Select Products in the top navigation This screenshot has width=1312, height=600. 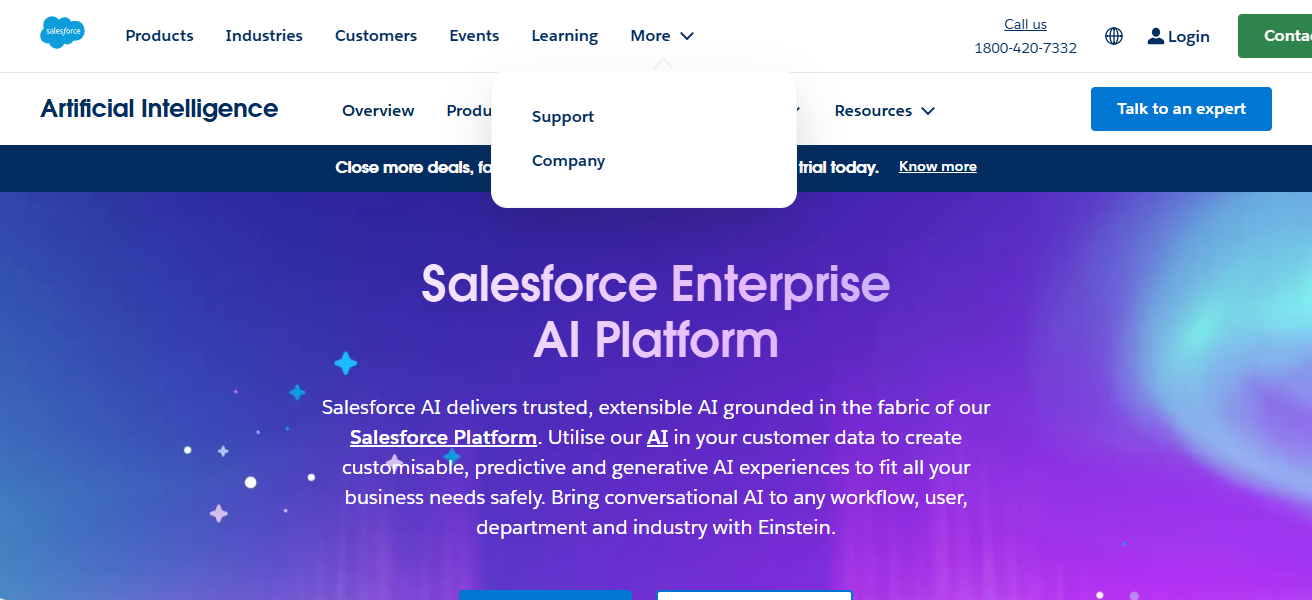(x=159, y=36)
